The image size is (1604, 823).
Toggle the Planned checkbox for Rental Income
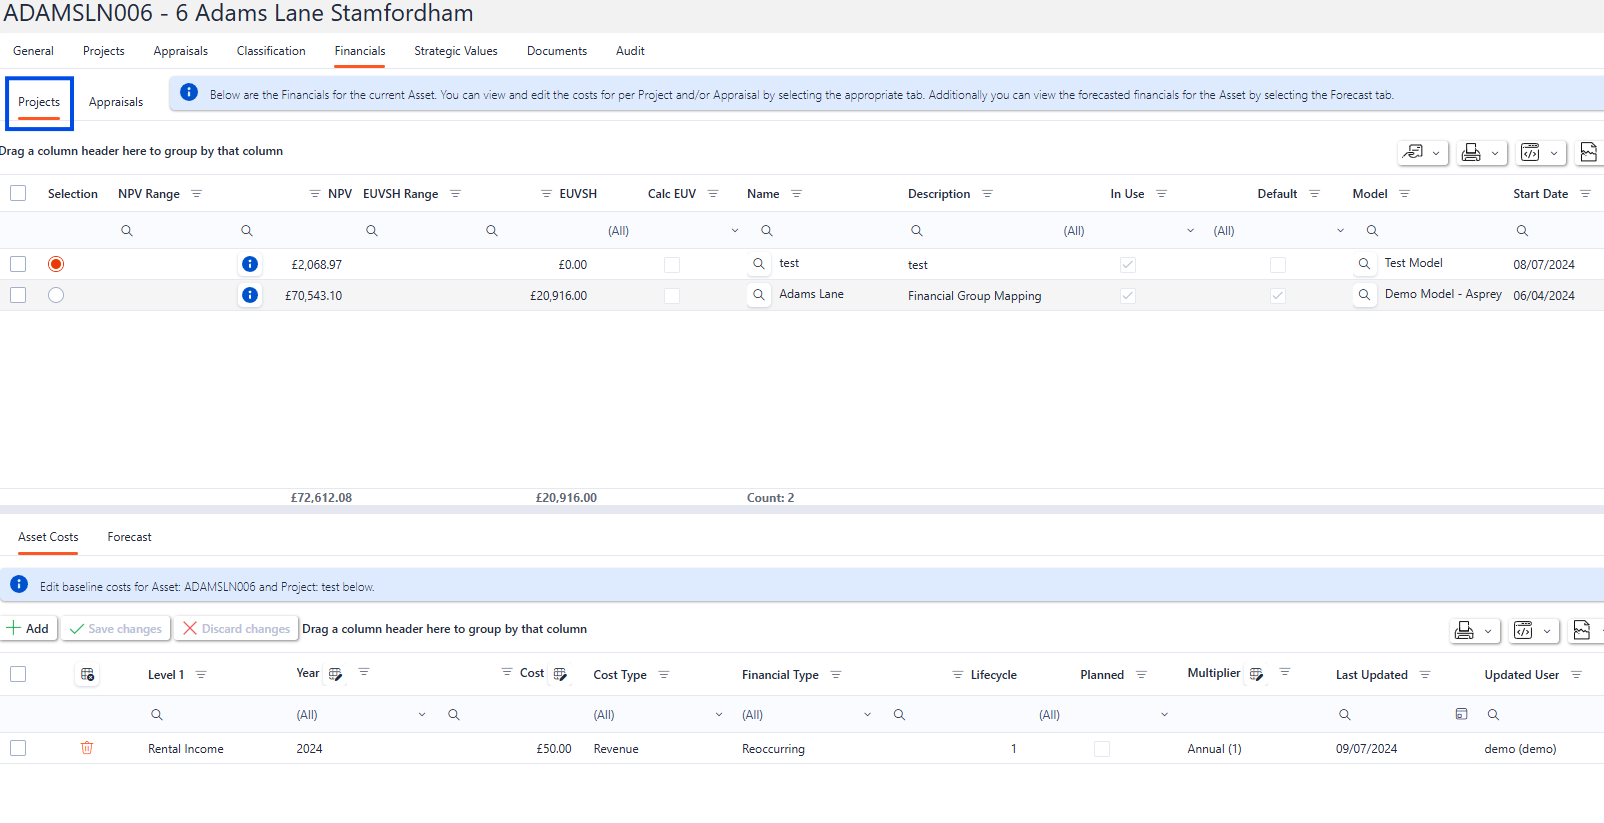pyautogui.click(x=1102, y=749)
